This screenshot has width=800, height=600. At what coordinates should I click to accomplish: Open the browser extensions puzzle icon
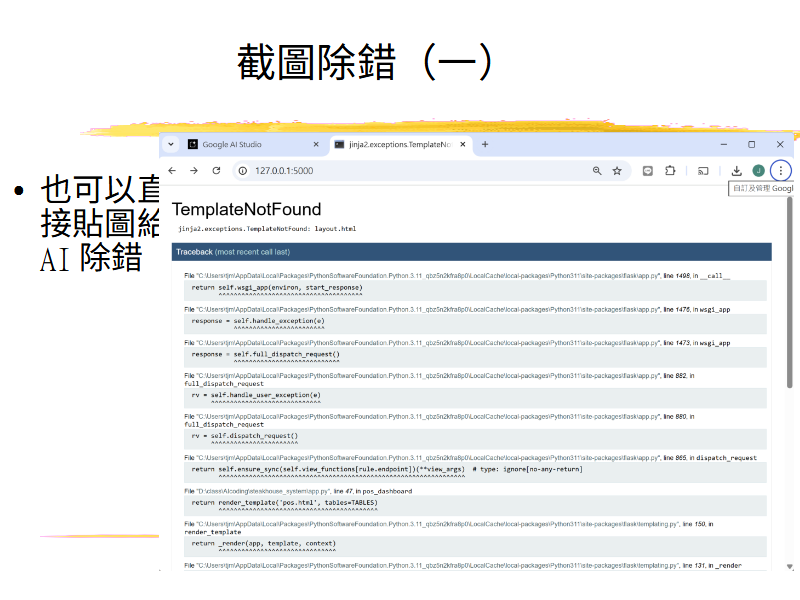pyautogui.click(x=671, y=171)
